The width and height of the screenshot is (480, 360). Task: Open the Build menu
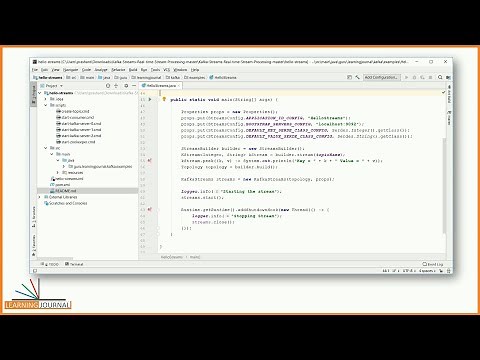pos(133,70)
